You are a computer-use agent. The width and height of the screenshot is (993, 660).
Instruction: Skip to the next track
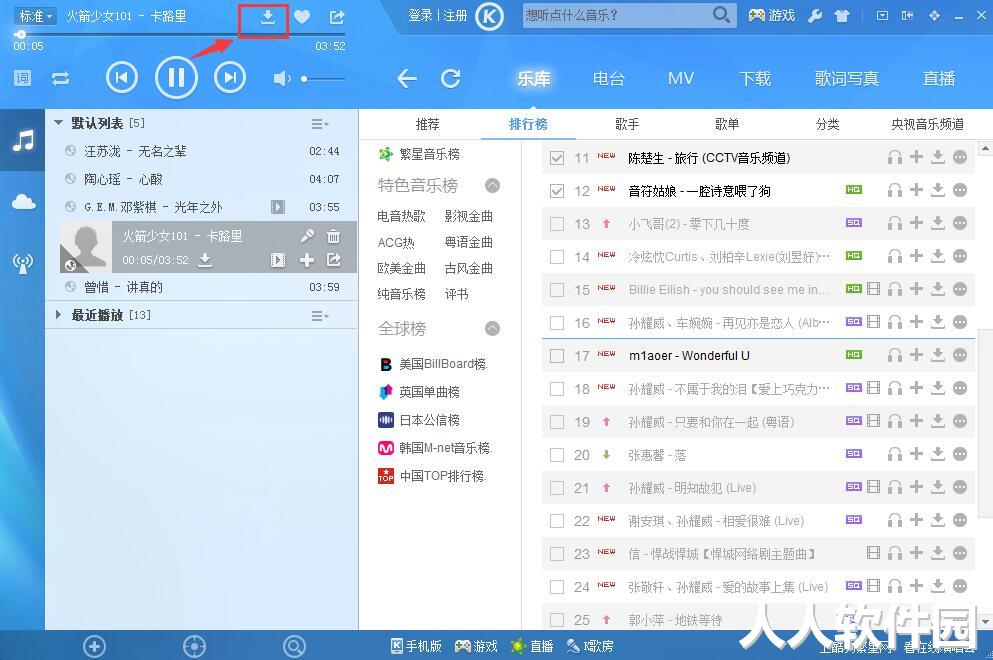pyautogui.click(x=230, y=78)
